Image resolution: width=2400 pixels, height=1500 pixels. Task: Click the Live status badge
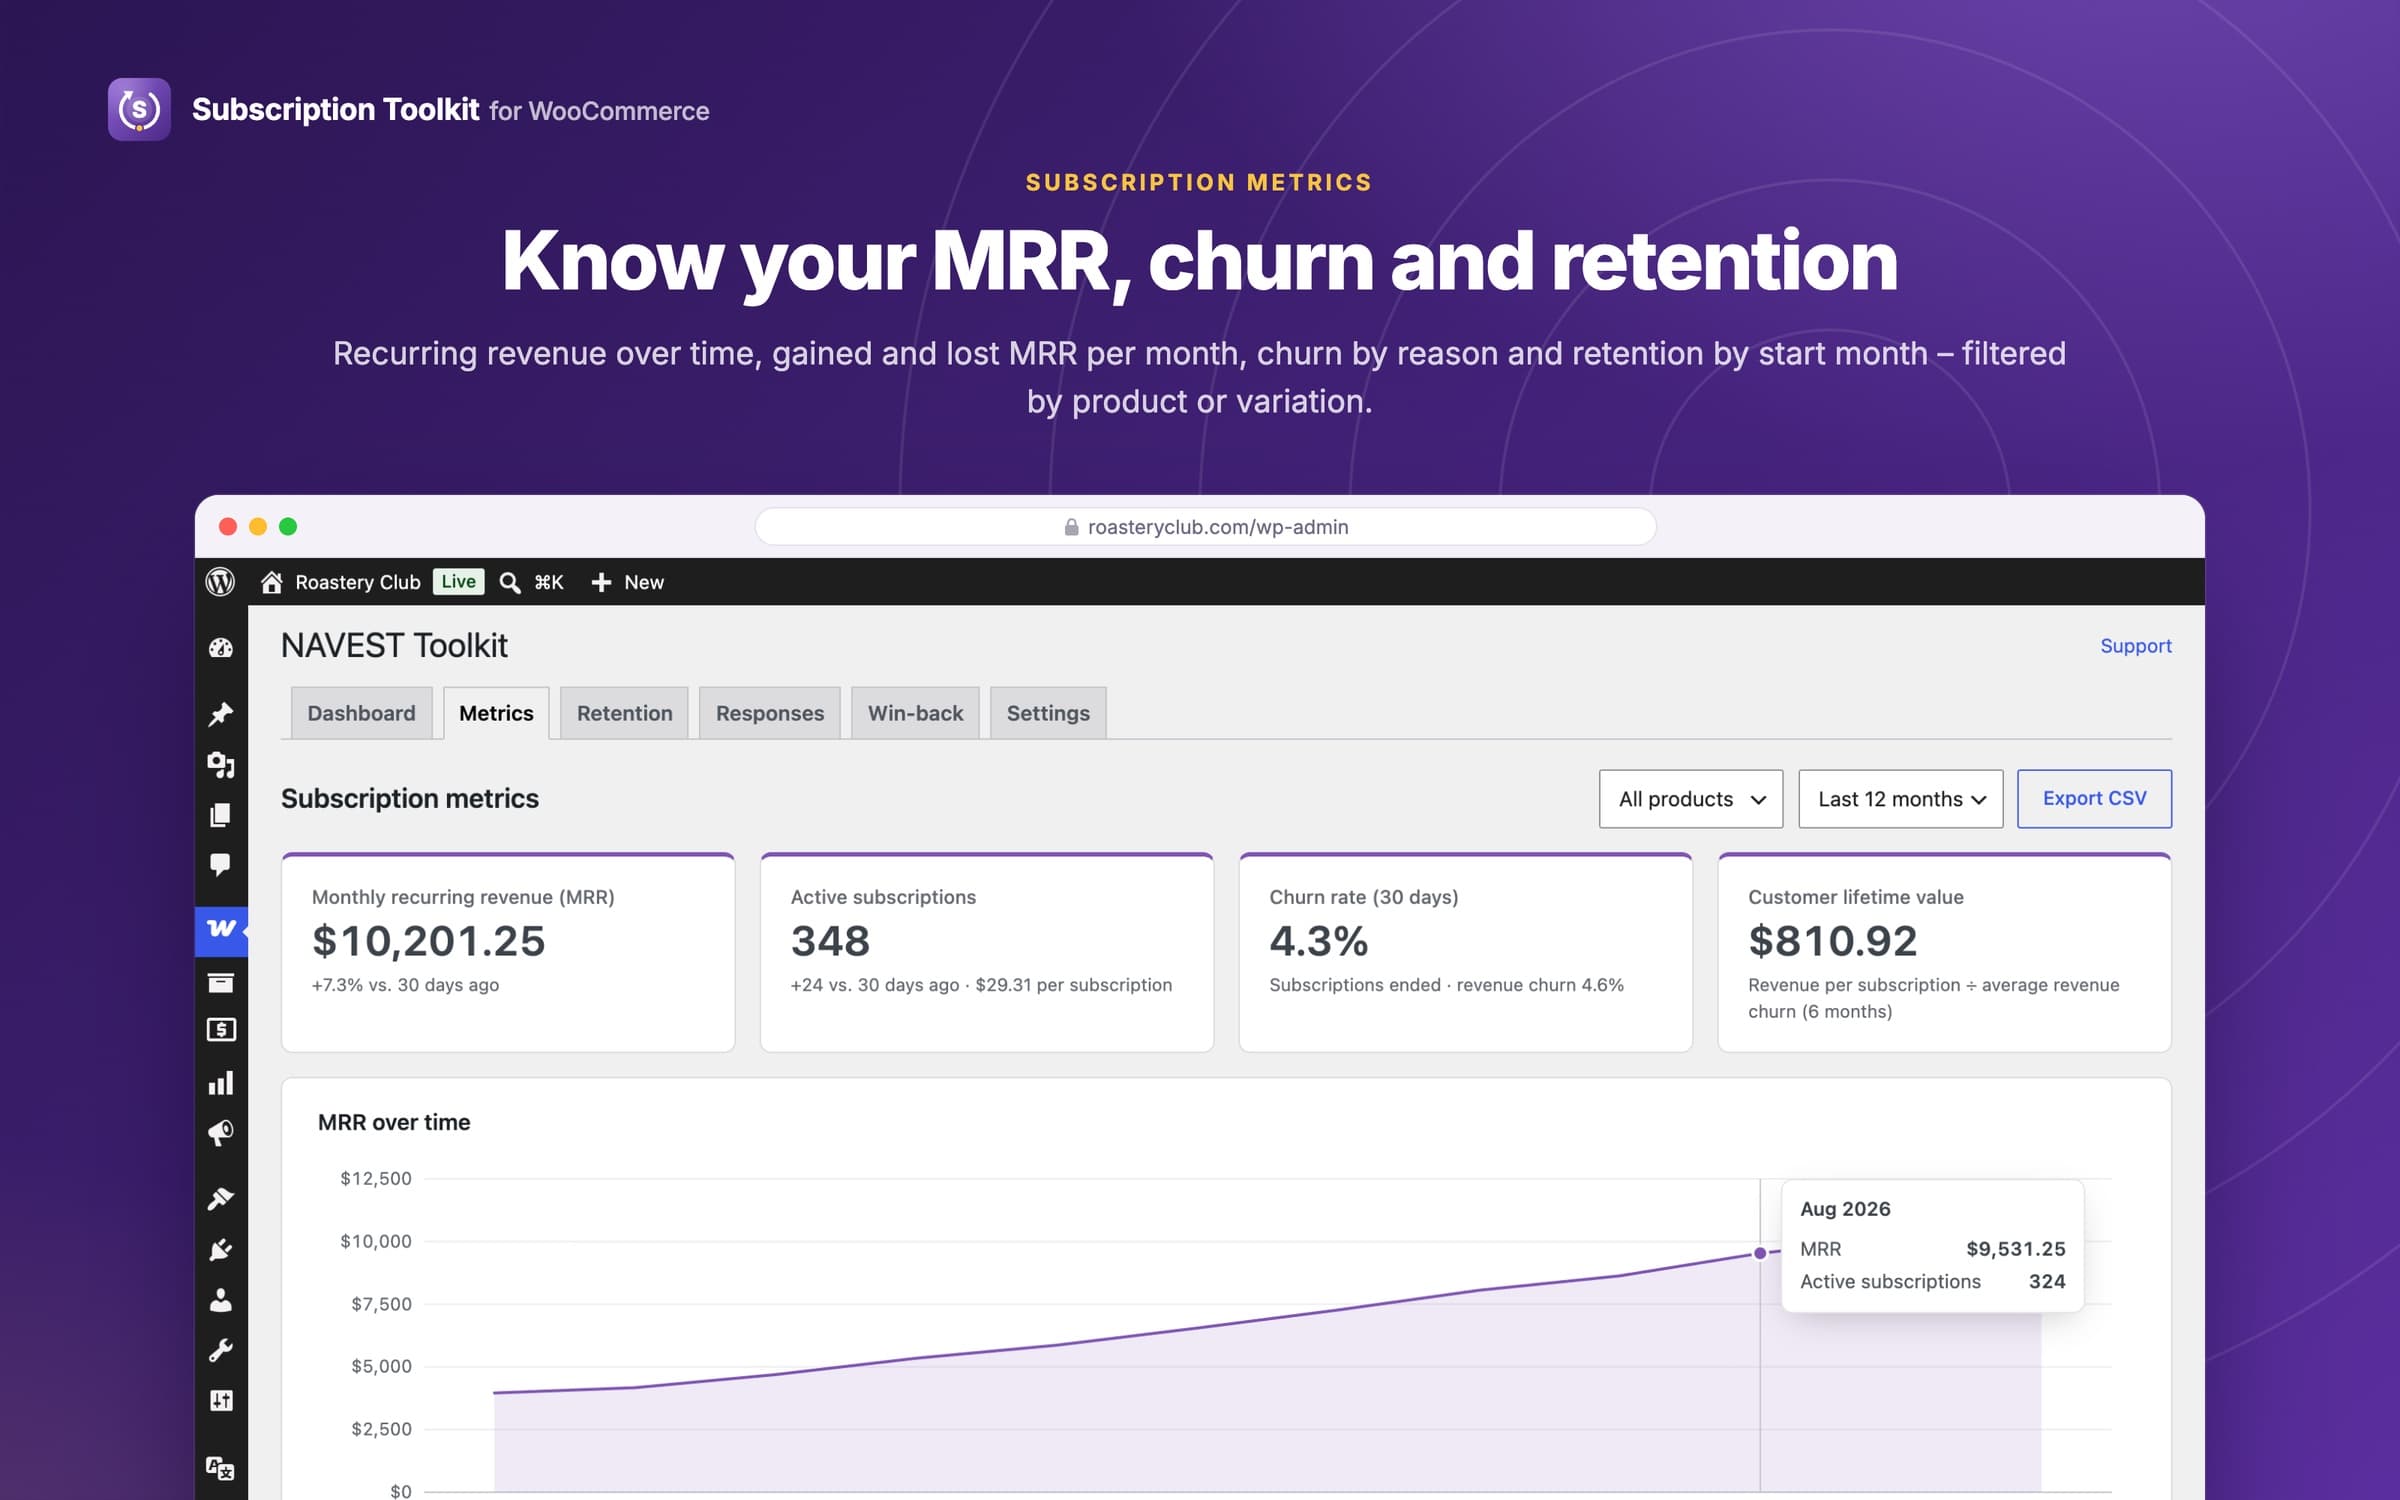pos(459,582)
